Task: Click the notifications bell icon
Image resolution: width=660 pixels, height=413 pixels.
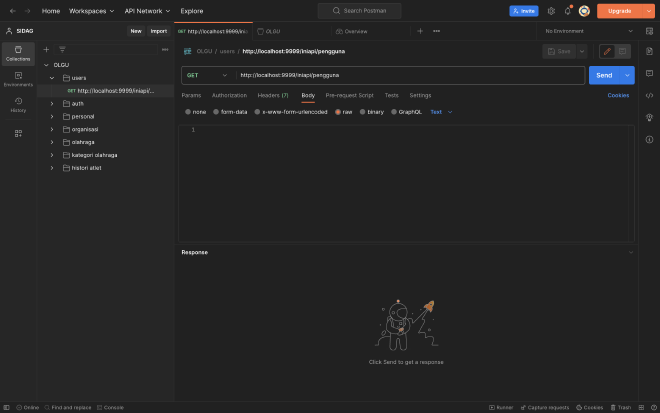Action: (x=567, y=11)
